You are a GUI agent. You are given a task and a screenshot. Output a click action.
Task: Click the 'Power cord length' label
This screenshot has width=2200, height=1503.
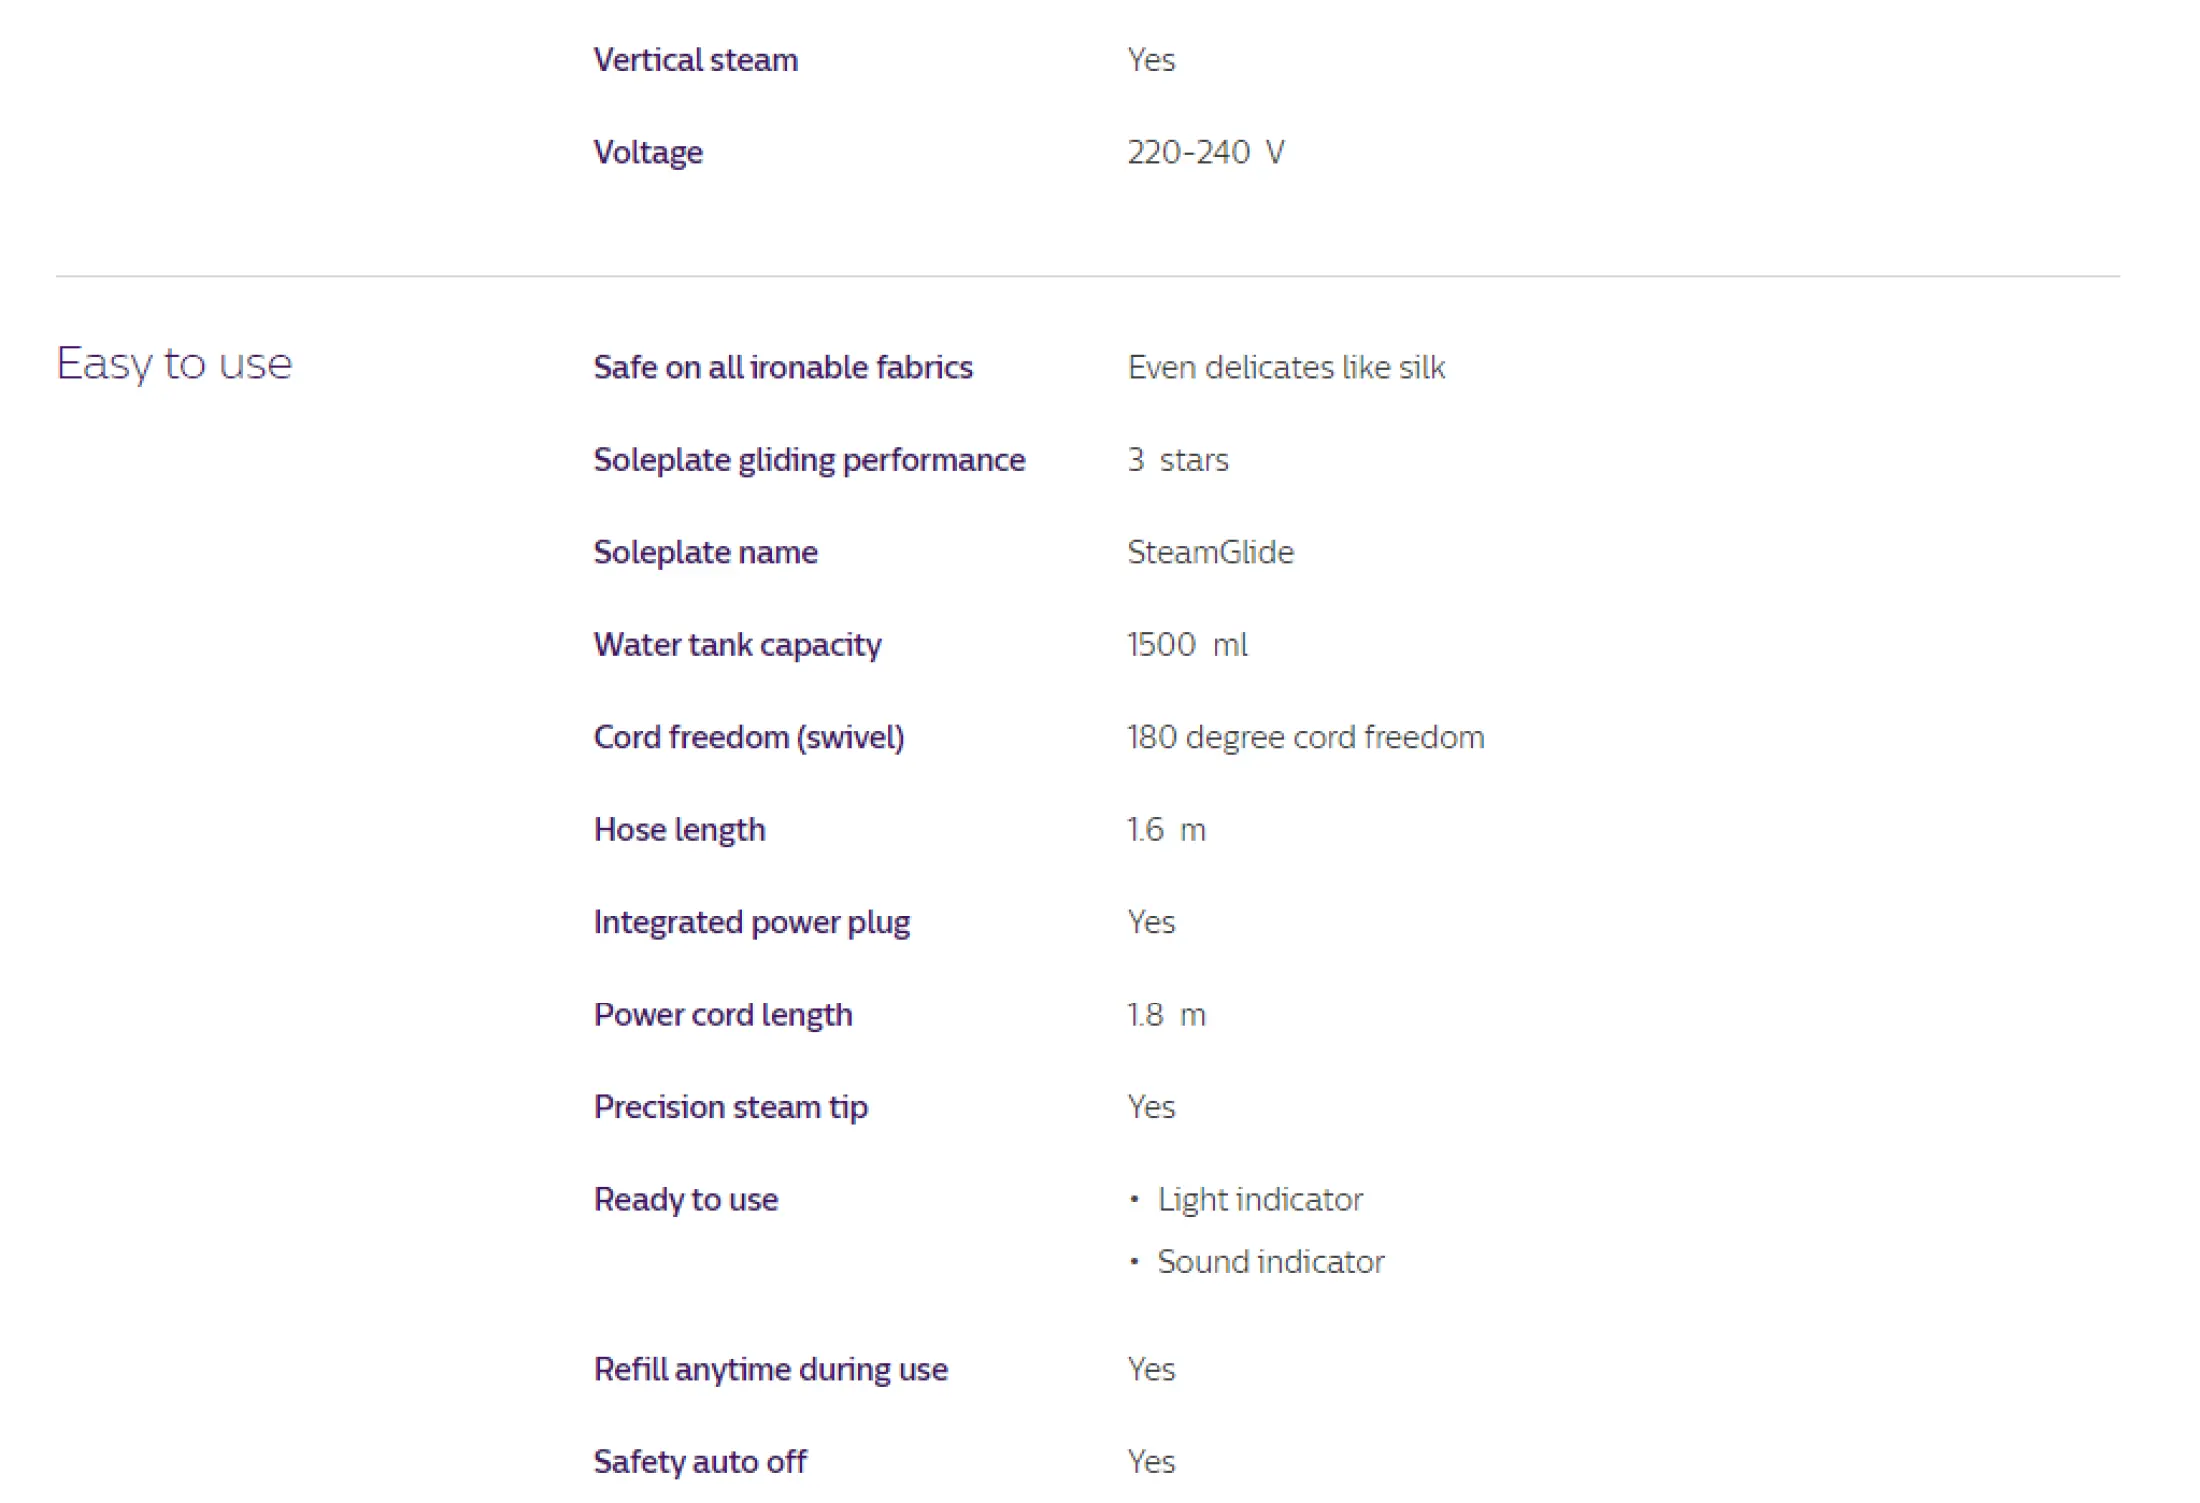tap(723, 1015)
